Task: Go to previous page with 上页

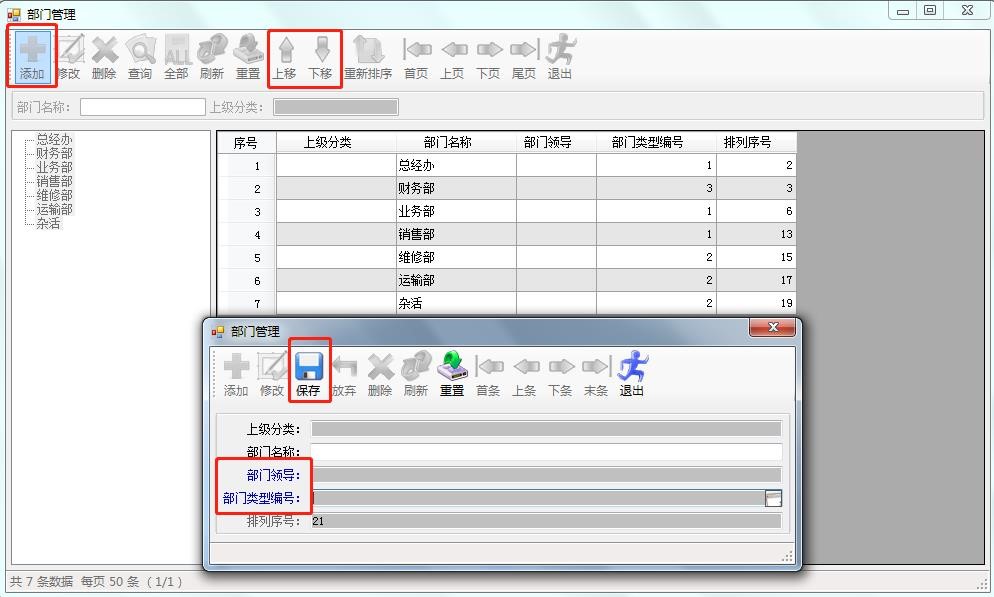Action: click(x=452, y=57)
